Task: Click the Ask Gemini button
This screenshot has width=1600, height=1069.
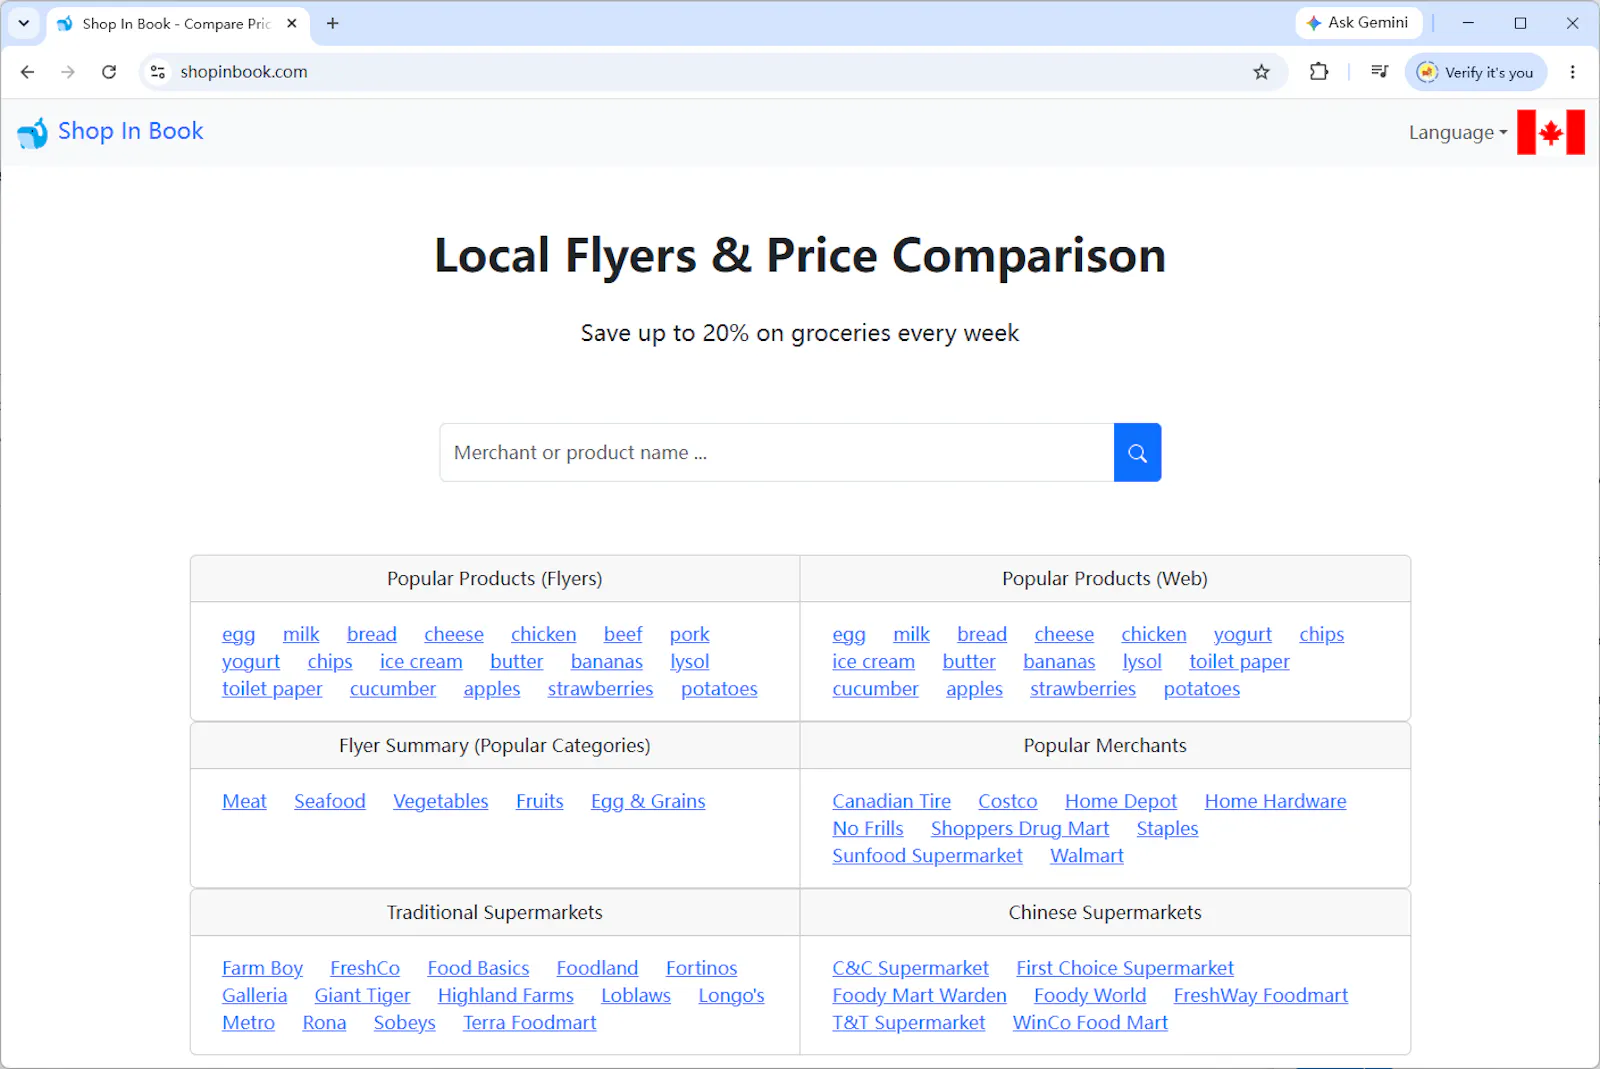Action: [x=1359, y=23]
